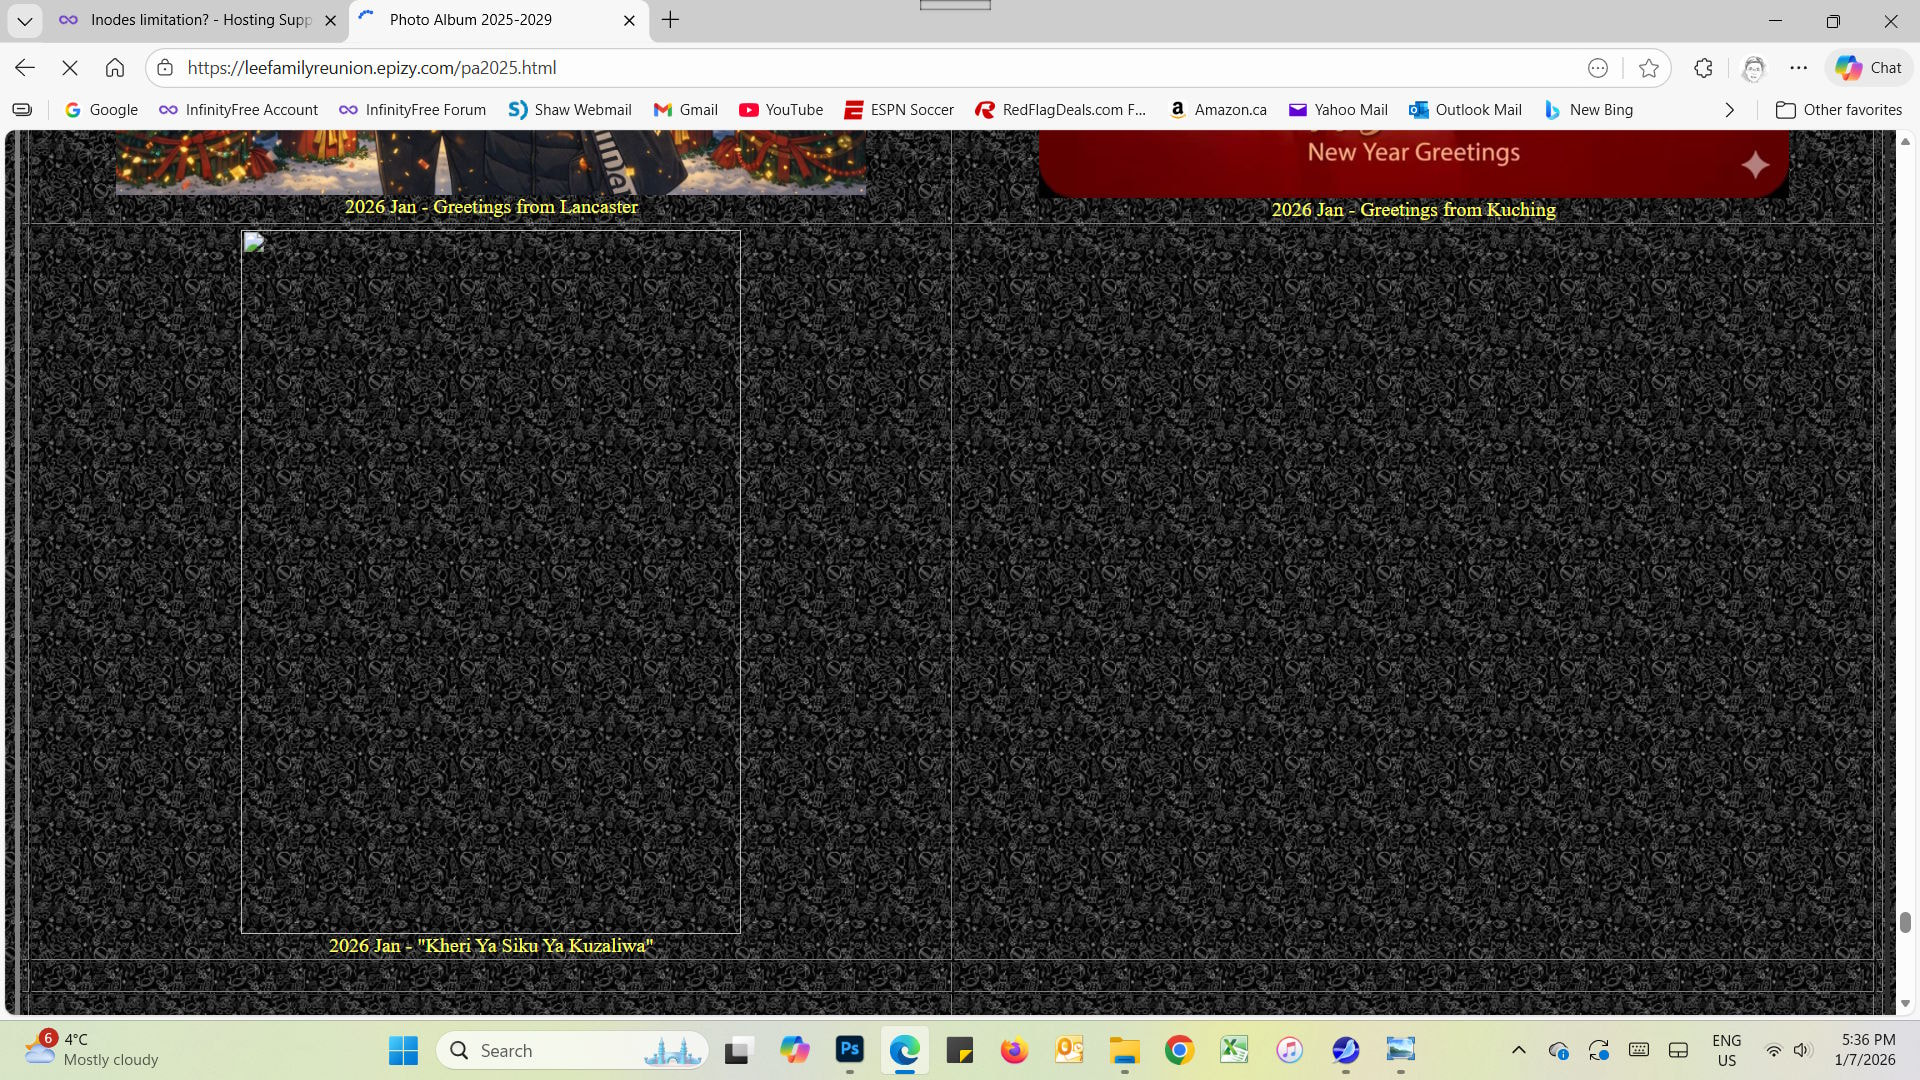1920x1080 pixels.
Task: Expand more favorites bar overflow chevron
Action: pyautogui.click(x=1729, y=110)
